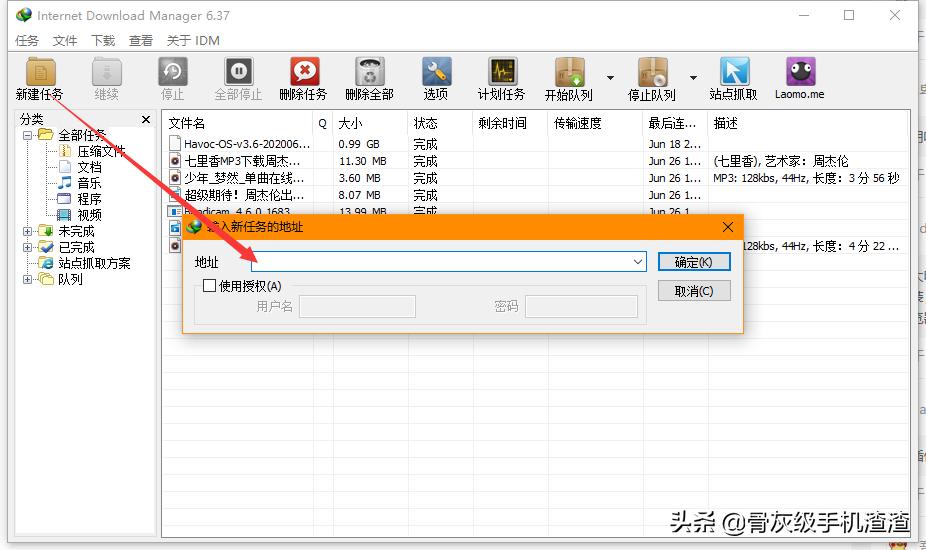The height and width of the screenshot is (550, 926).
Task: Open the Site Grabber (站点抓取) icon
Action: 734,72
